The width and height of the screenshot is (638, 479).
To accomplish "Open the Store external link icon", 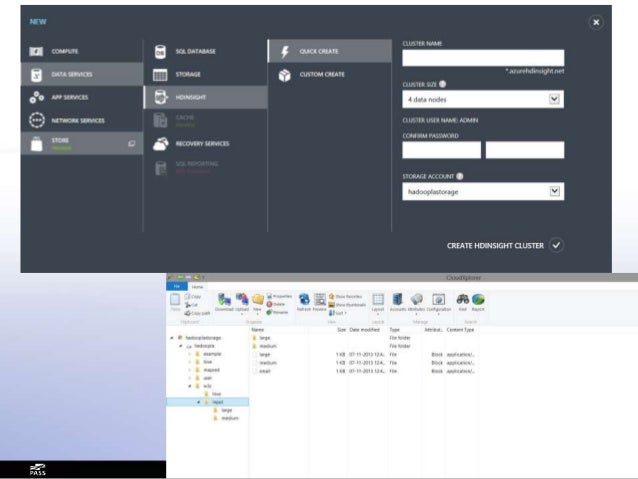I will point(131,144).
